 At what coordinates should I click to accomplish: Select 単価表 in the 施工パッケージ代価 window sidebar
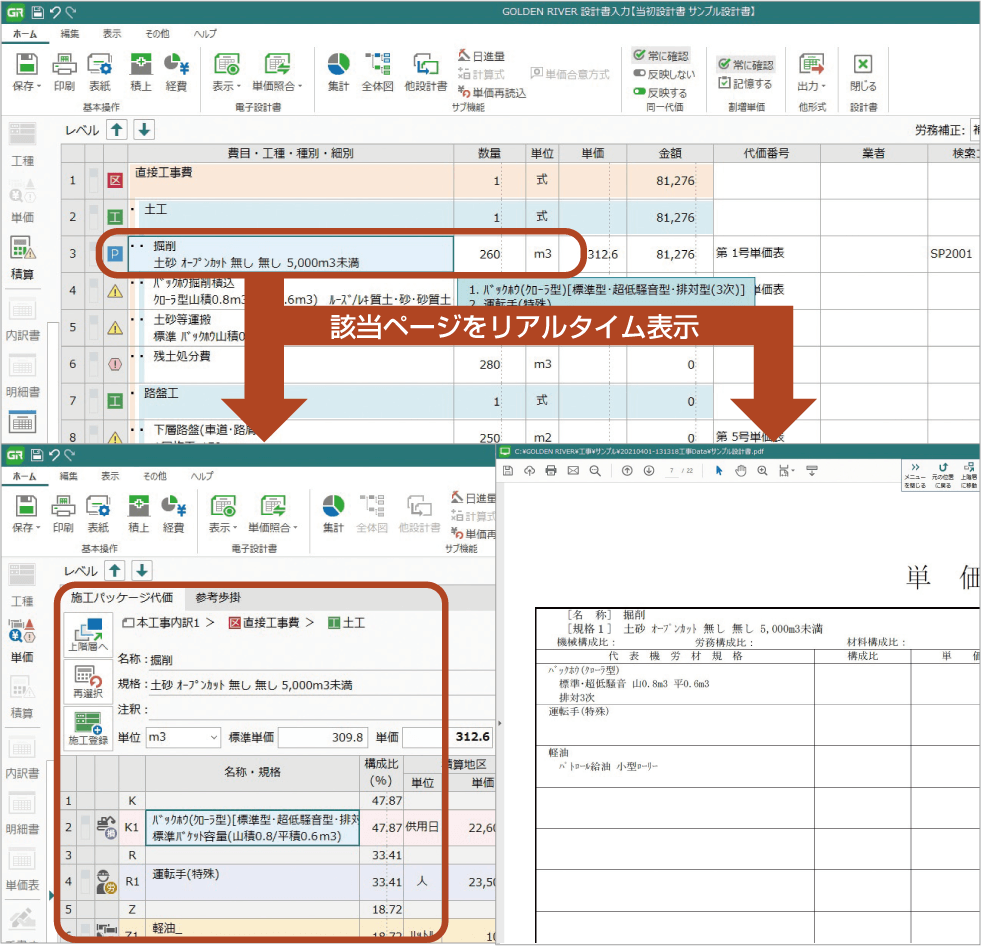point(22,869)
